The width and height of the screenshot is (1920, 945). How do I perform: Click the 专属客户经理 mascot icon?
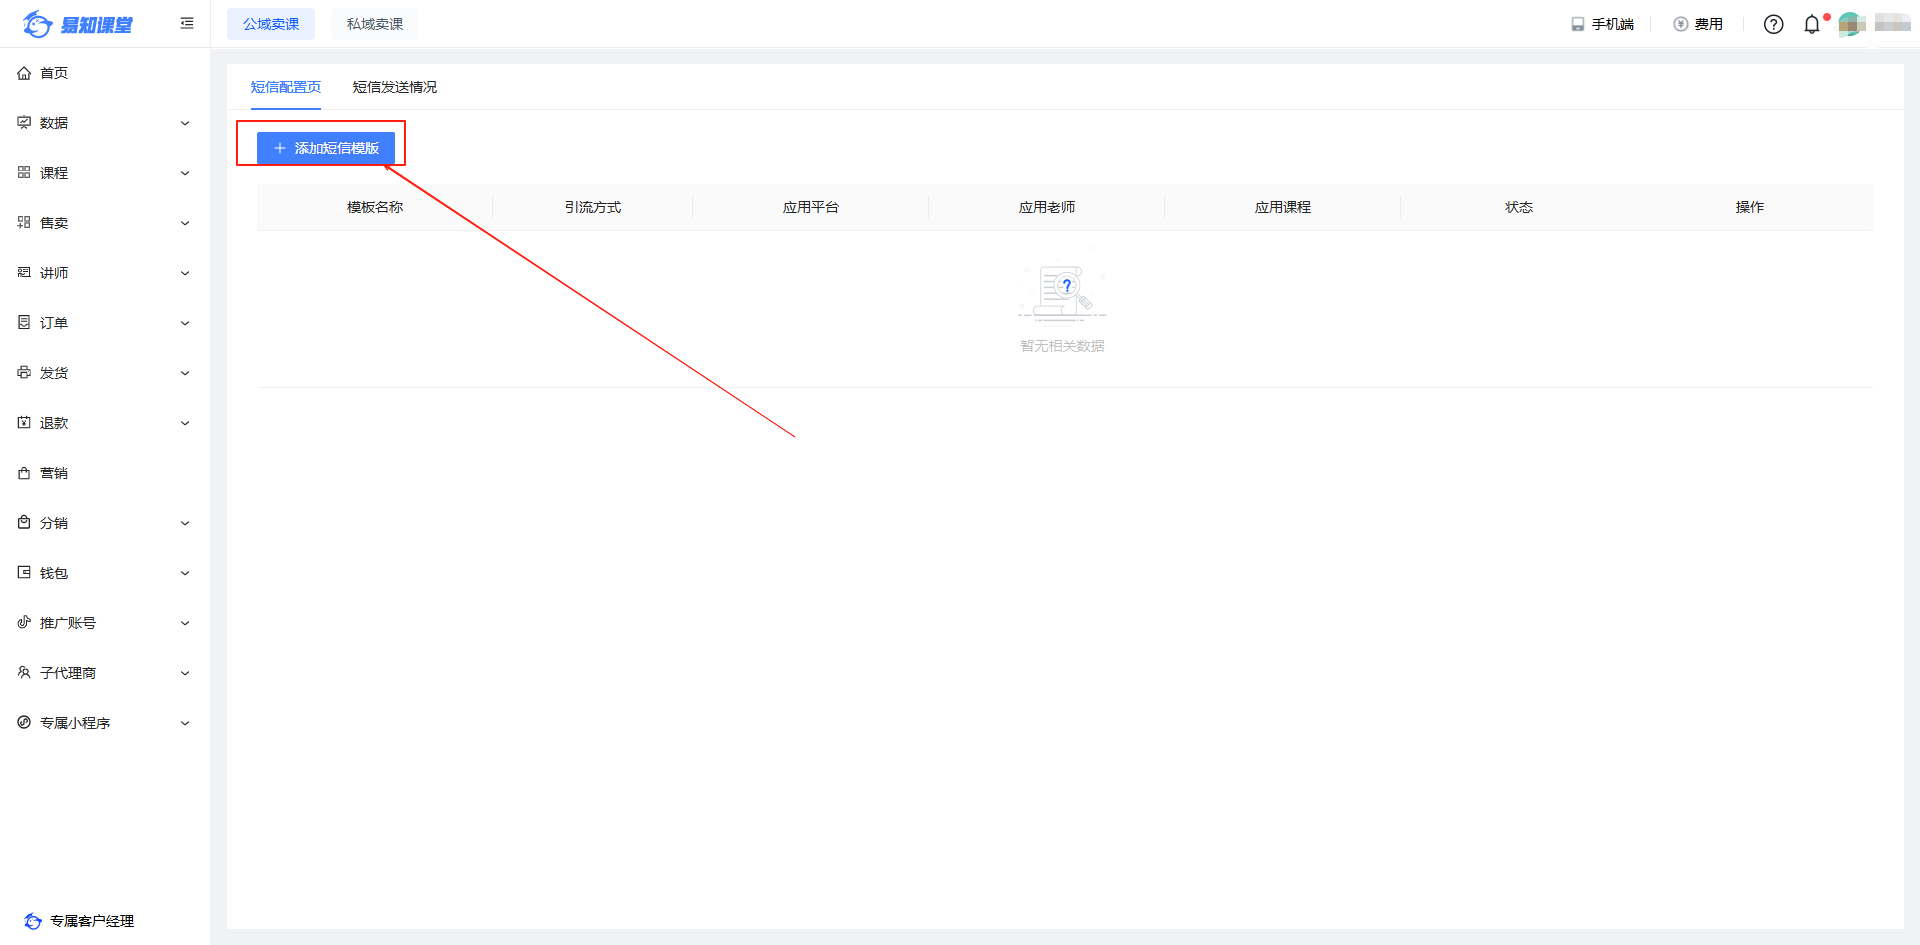(33, 921)
